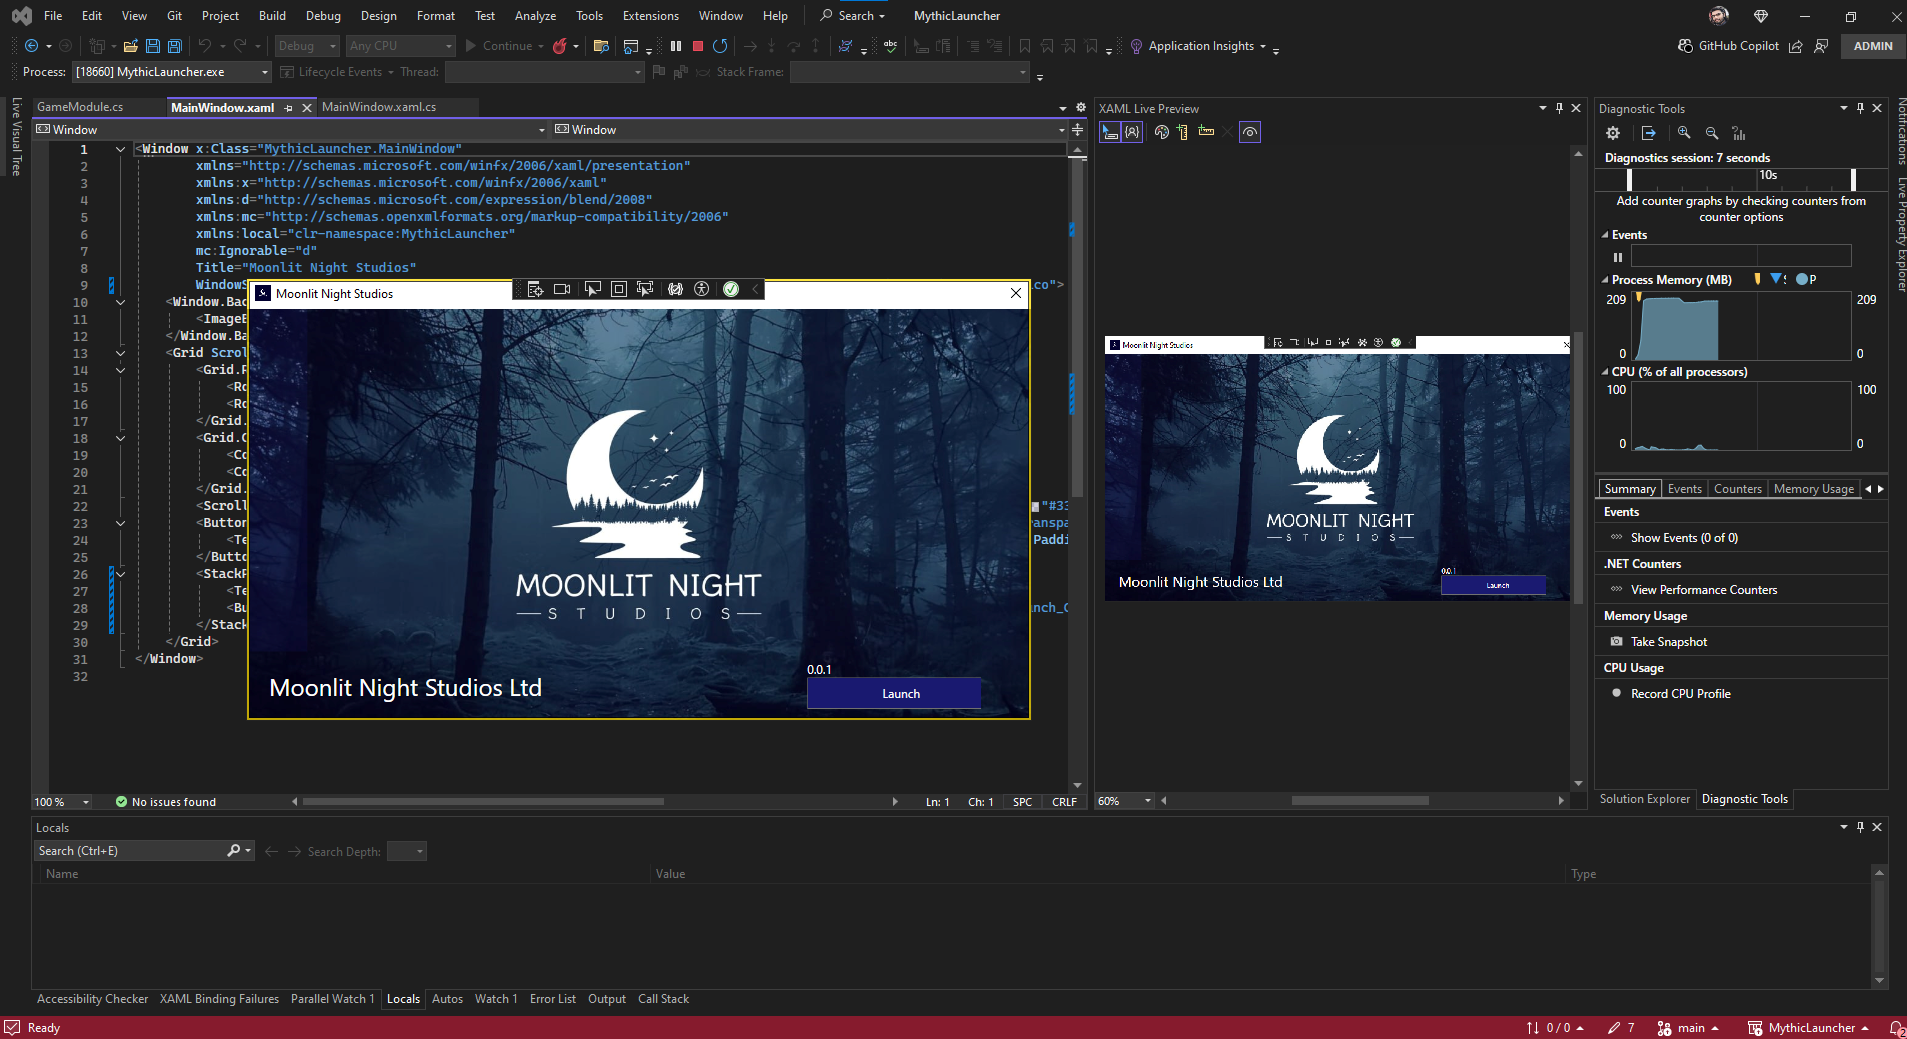Image resolution: width=1907 pixels, height=1039 pixels.
Task: Restart the debug session
Action: coord(720,46)
